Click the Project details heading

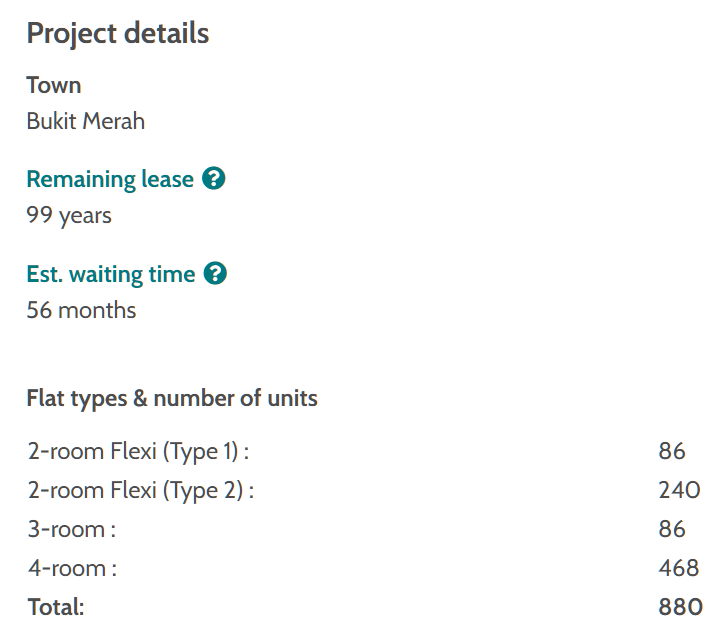[x=118, y=33]
